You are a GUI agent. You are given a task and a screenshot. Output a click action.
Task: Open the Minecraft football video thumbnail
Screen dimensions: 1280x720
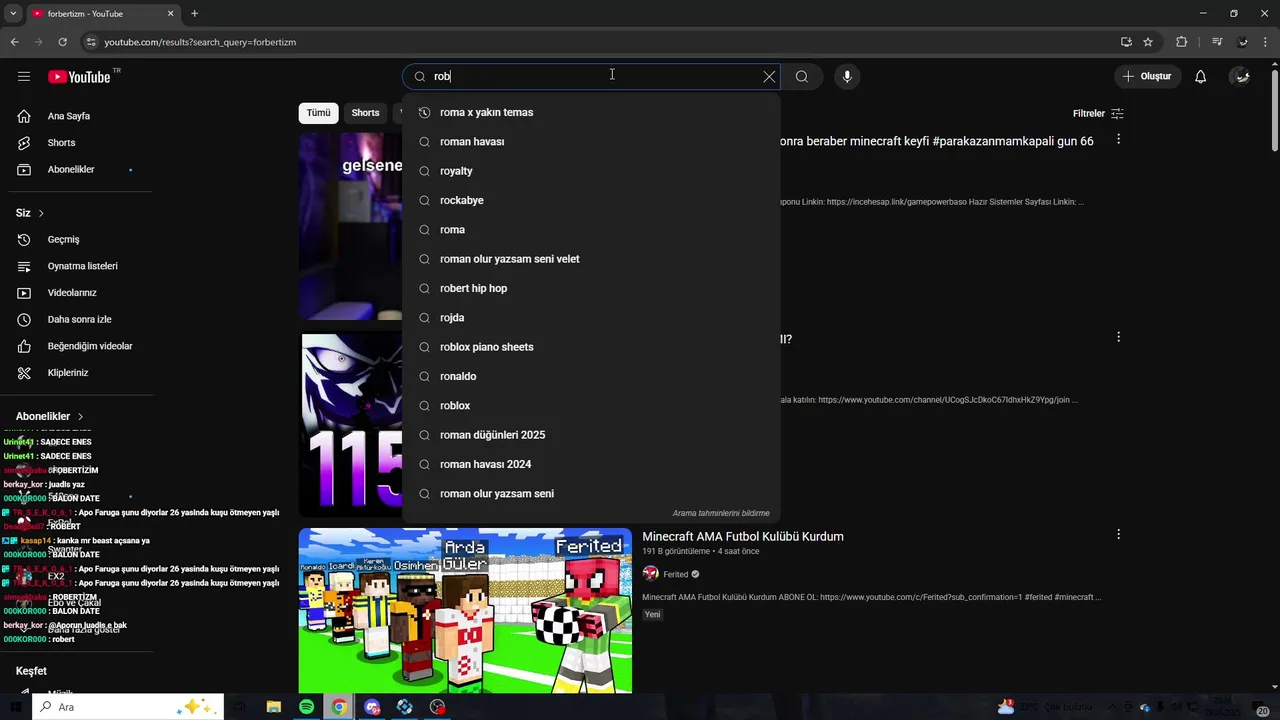pyautogui.click(x=465, y=611)
